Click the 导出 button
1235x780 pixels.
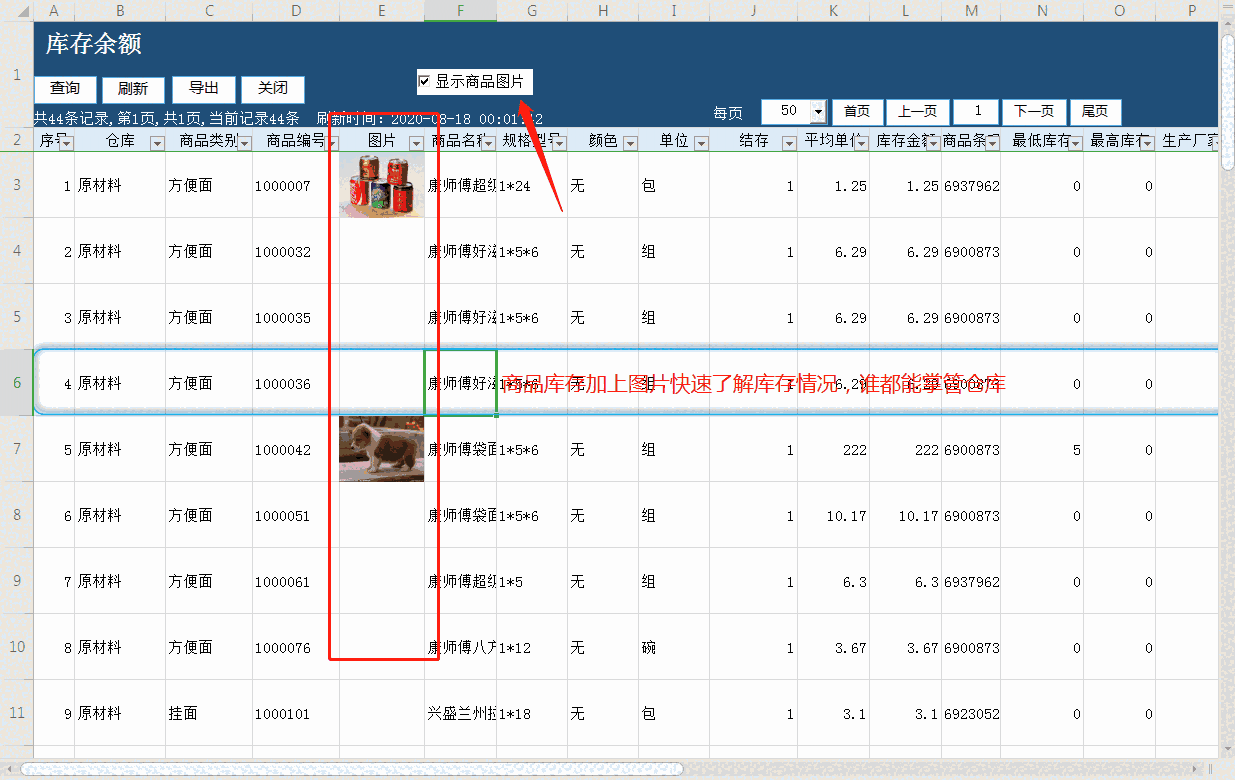tap(203, 88)
